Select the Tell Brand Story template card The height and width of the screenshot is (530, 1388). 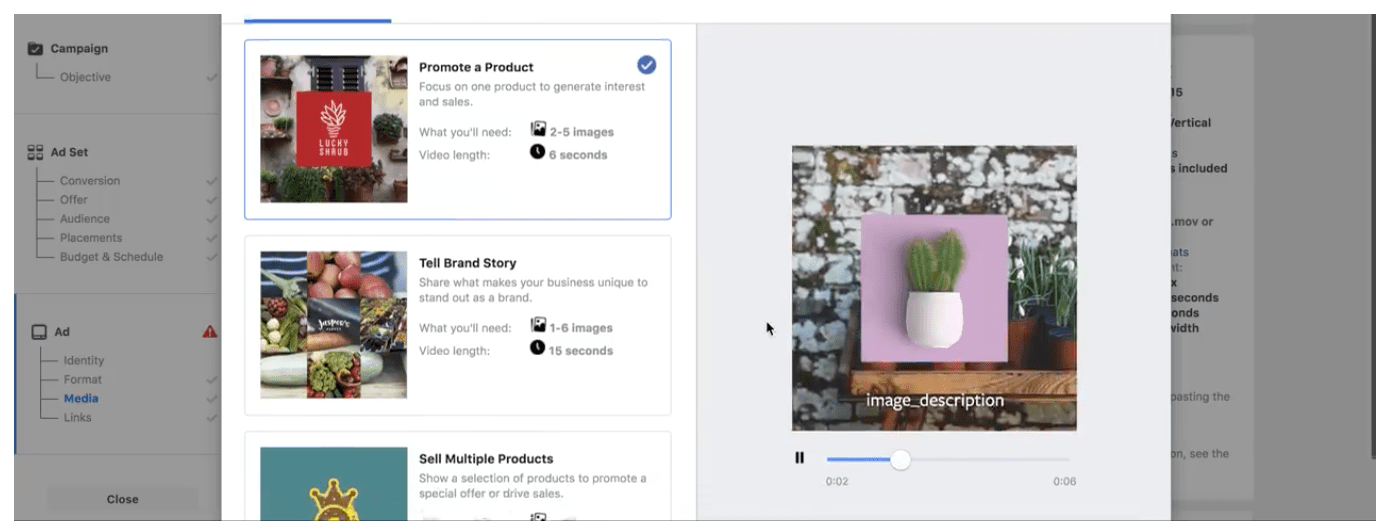[457, 325]
